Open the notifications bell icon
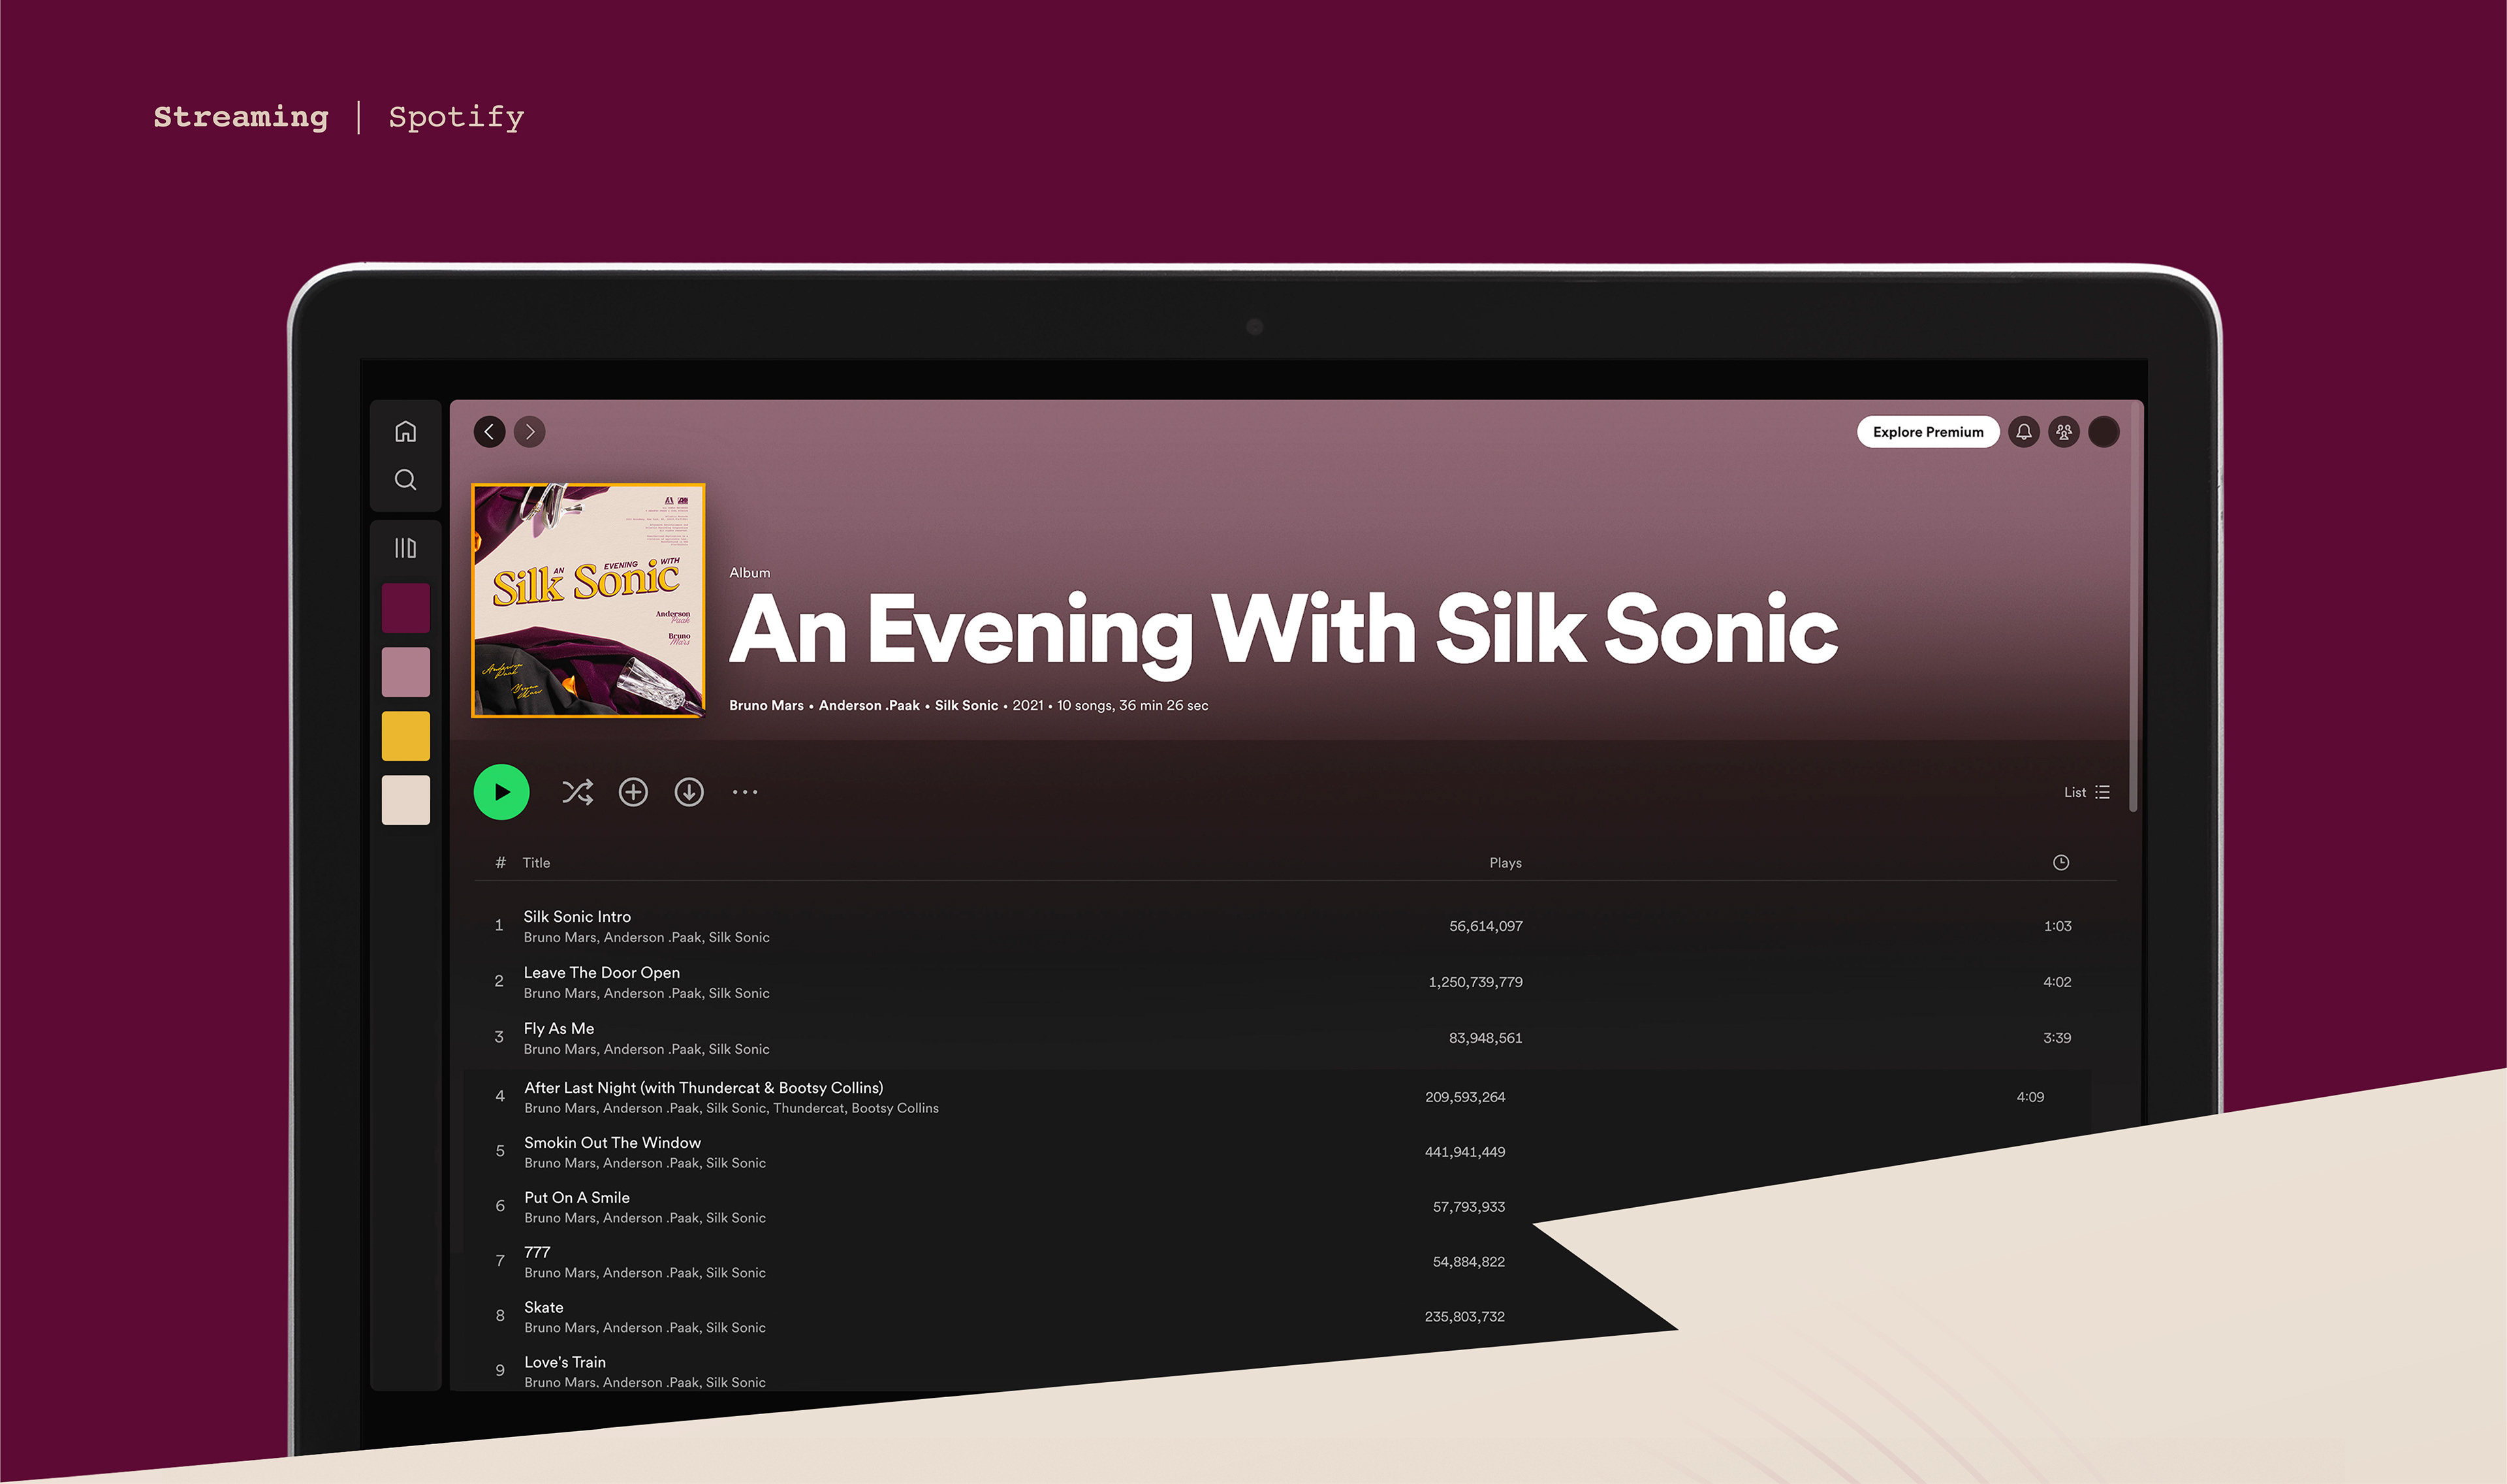2507x1484 pixels. pyautogui.click(x=2023, y=432)
